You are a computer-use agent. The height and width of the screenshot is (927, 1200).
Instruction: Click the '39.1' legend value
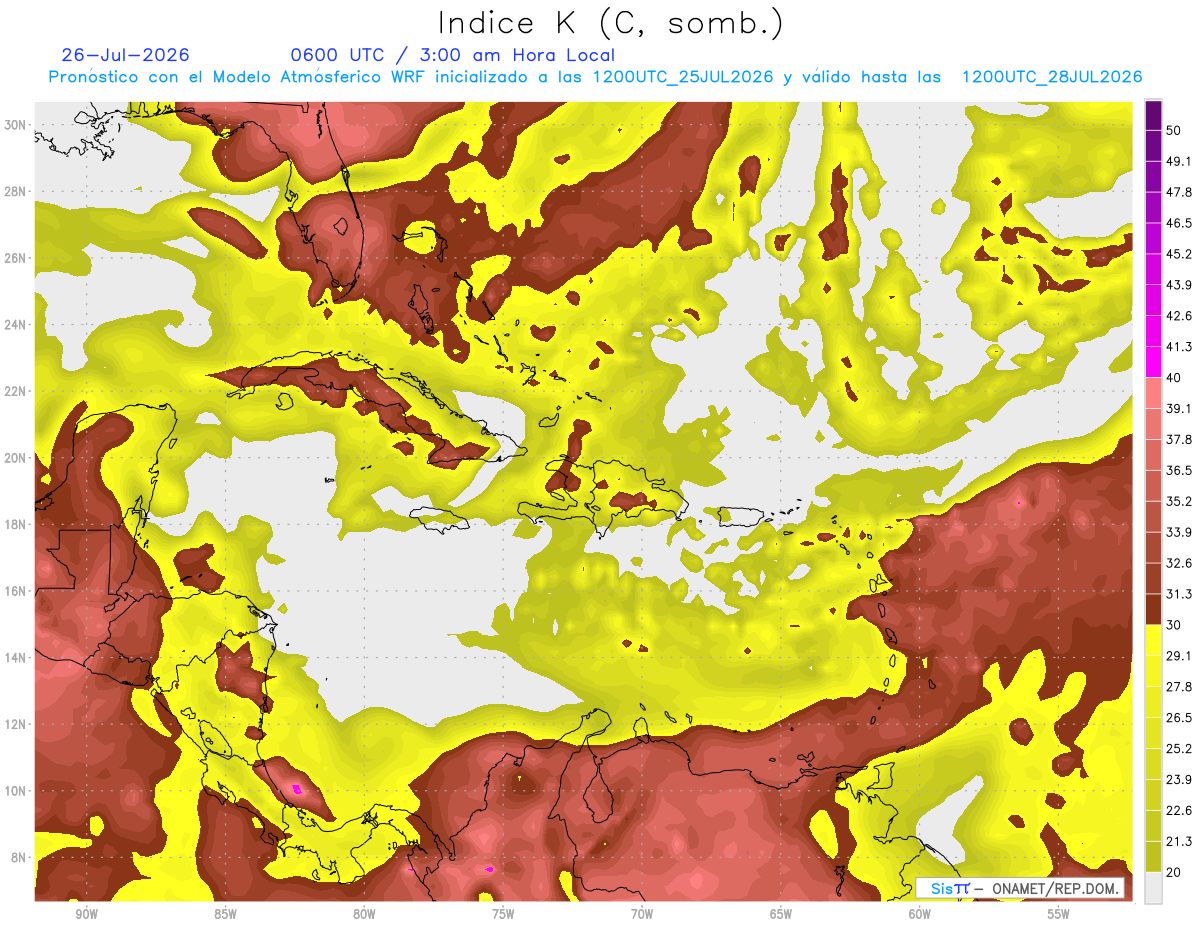pos(1179,408)
